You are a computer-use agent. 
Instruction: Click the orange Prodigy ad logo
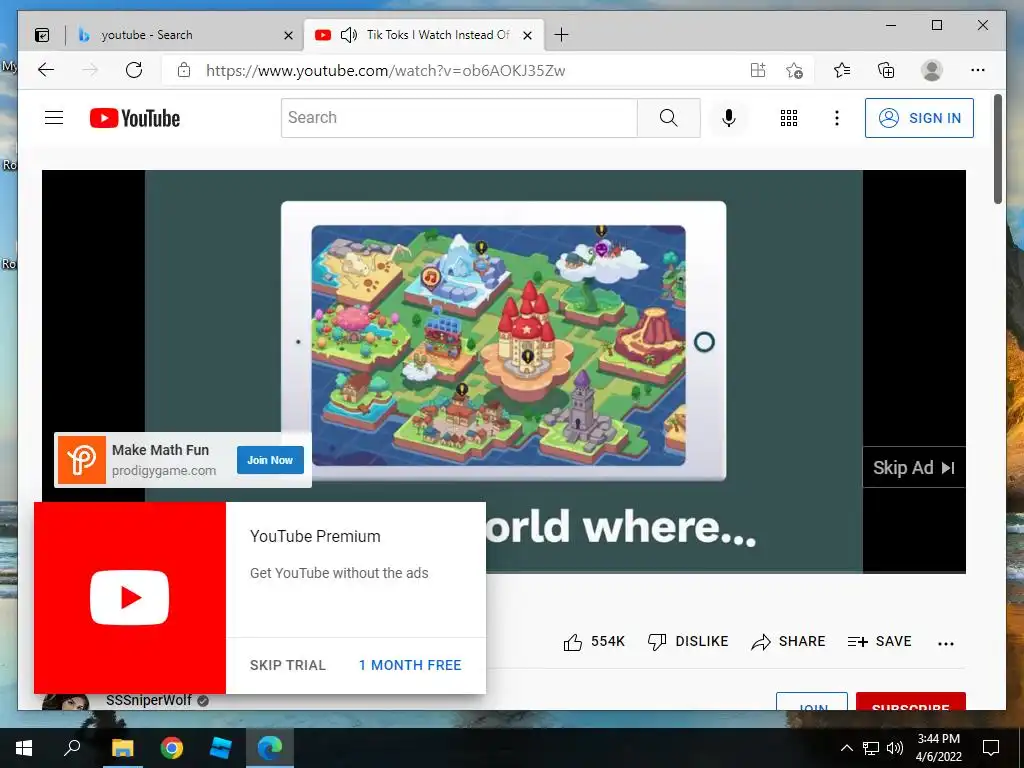pos(82,460)
